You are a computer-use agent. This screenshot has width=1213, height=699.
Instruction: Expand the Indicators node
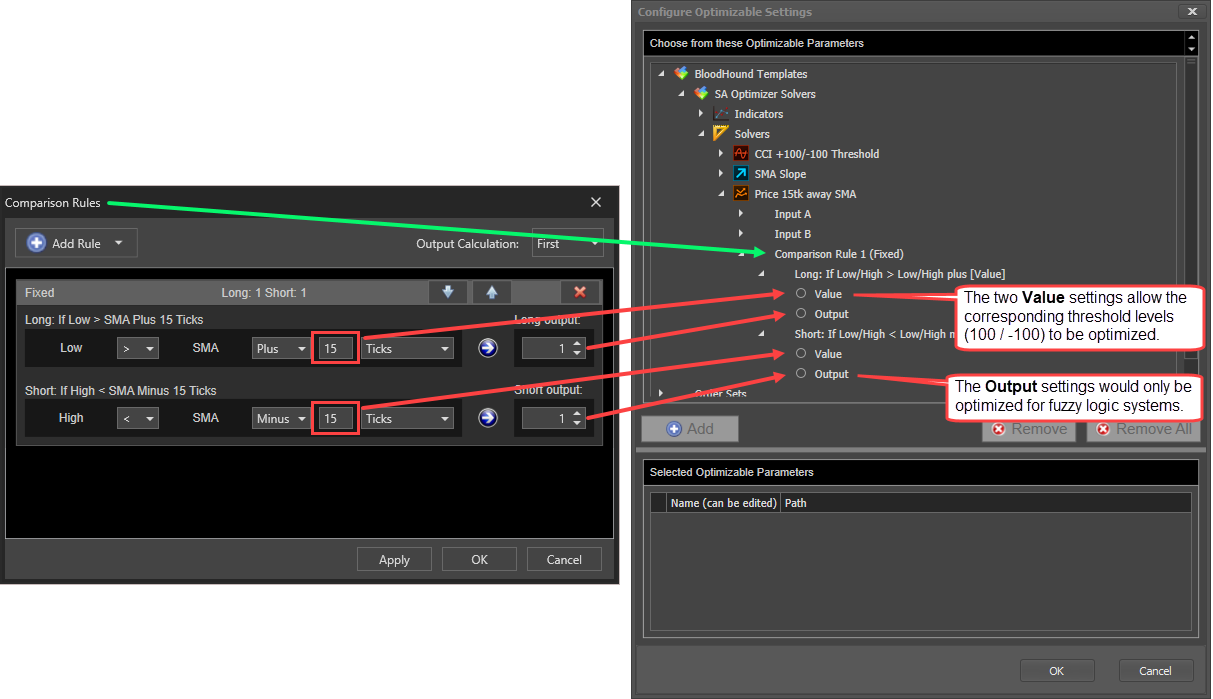click(701, 114)
